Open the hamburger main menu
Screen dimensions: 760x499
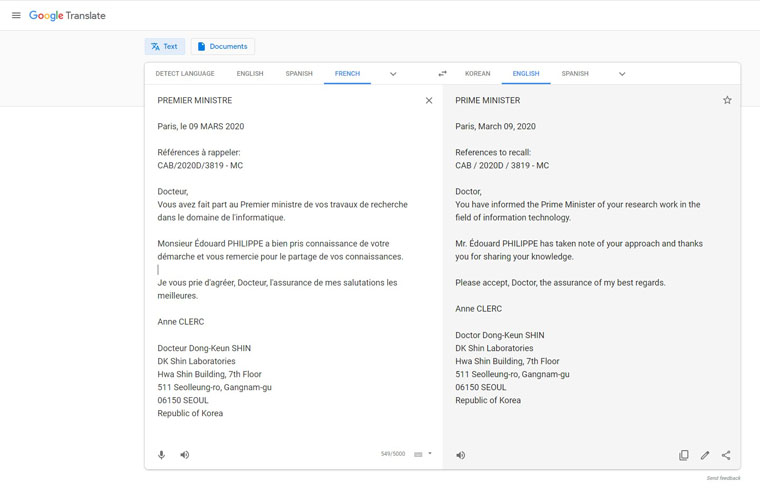[x=16, y=16]
